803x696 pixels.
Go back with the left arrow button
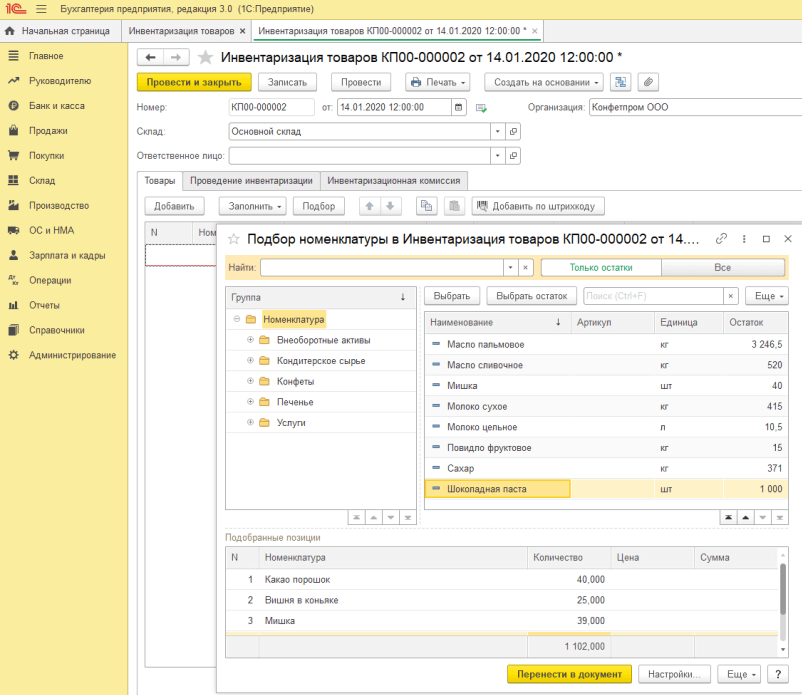(151, 57)
